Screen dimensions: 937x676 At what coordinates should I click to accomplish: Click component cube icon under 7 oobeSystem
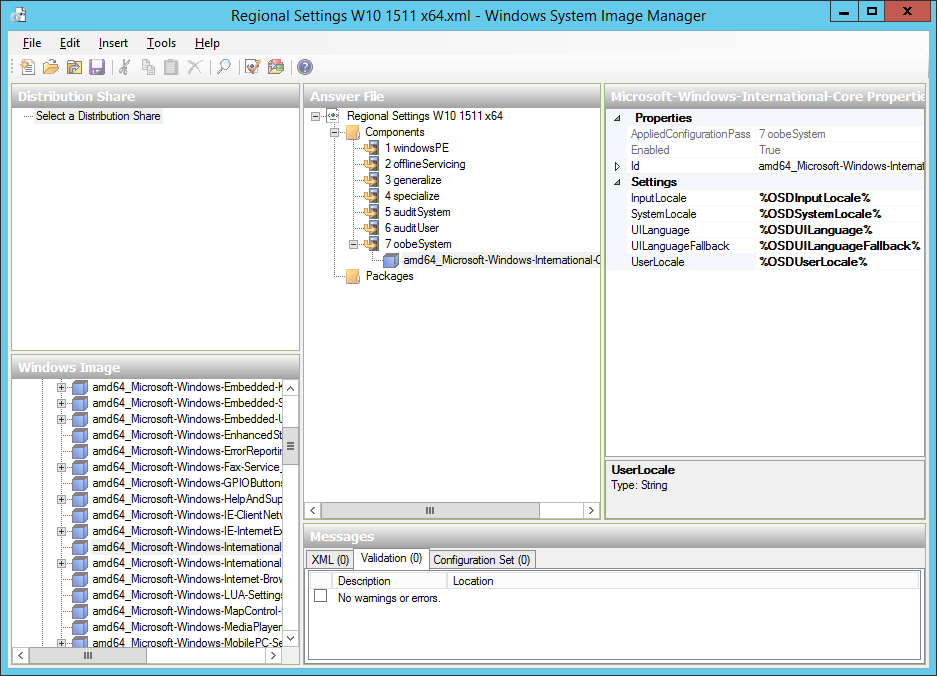[391, 260]
